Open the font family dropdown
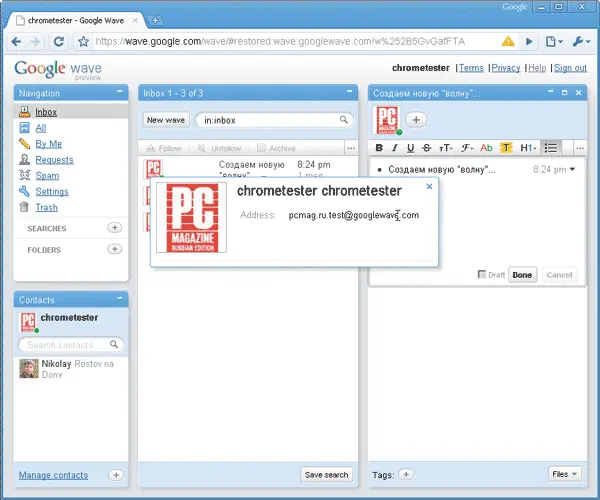This screenshot has height=500, width=600. (467, 148)
